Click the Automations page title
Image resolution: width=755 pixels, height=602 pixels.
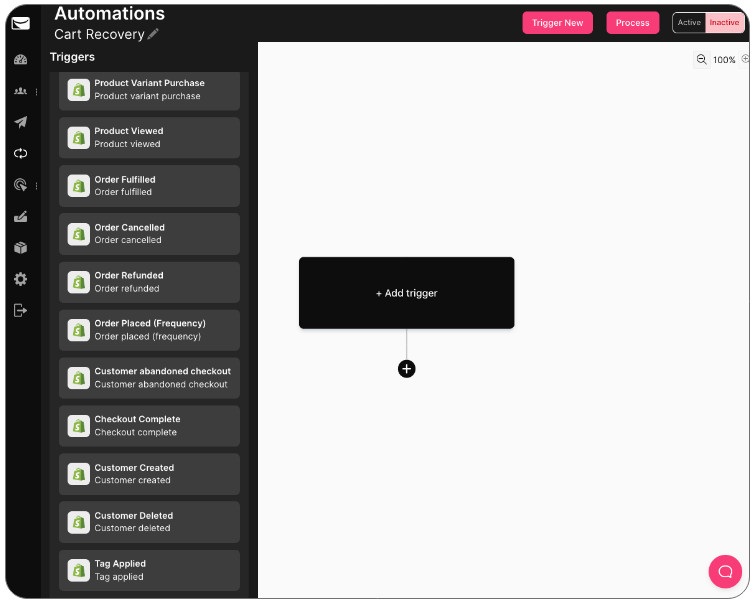(x=109, y=13)
